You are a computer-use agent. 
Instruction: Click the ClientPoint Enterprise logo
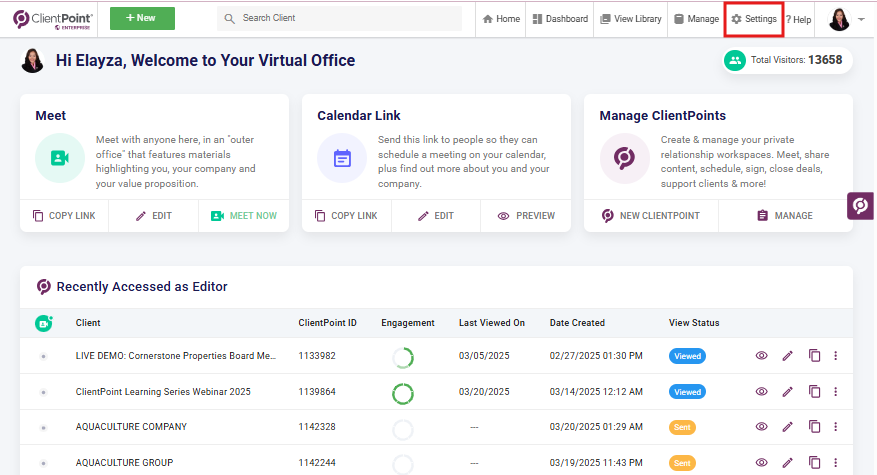(x=53, y=20)
